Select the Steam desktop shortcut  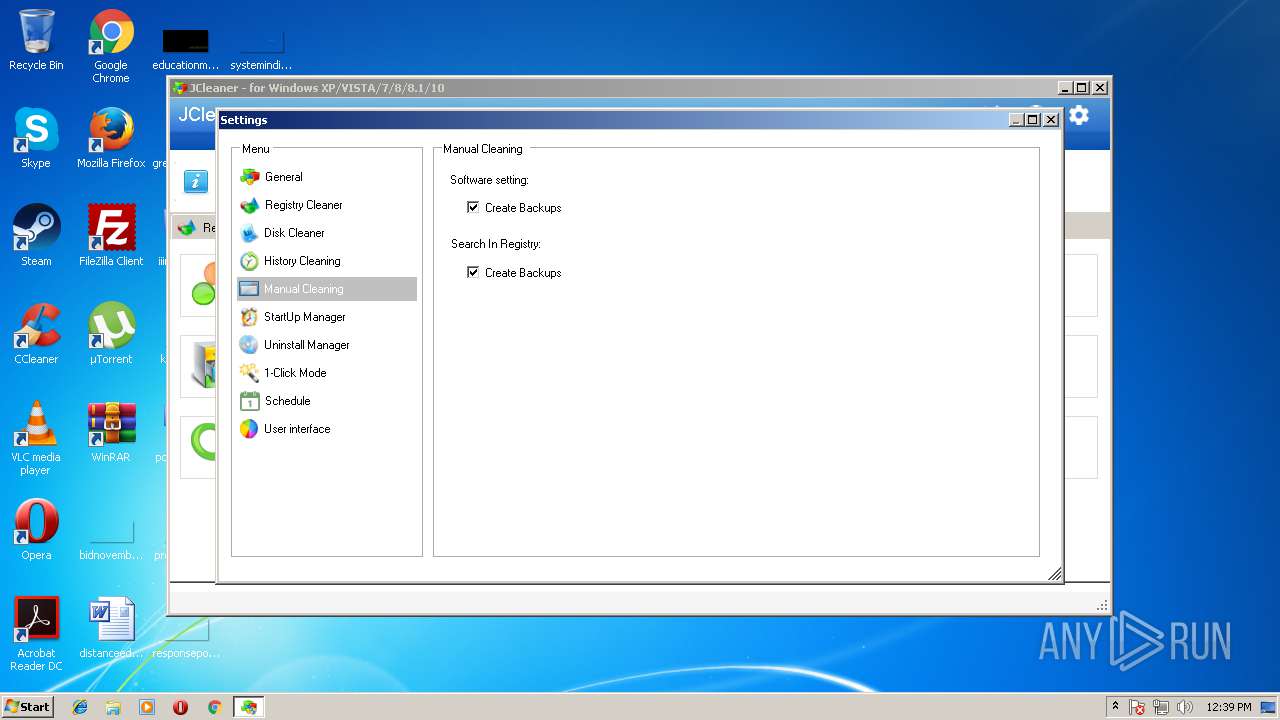coord(36,236)
